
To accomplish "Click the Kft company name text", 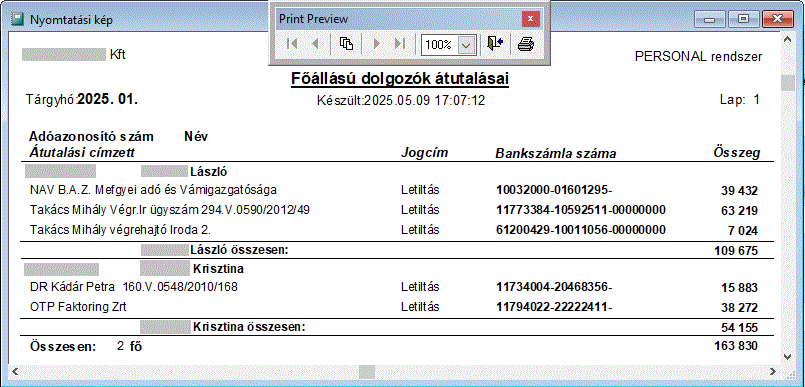I will [x=118, y=55].
